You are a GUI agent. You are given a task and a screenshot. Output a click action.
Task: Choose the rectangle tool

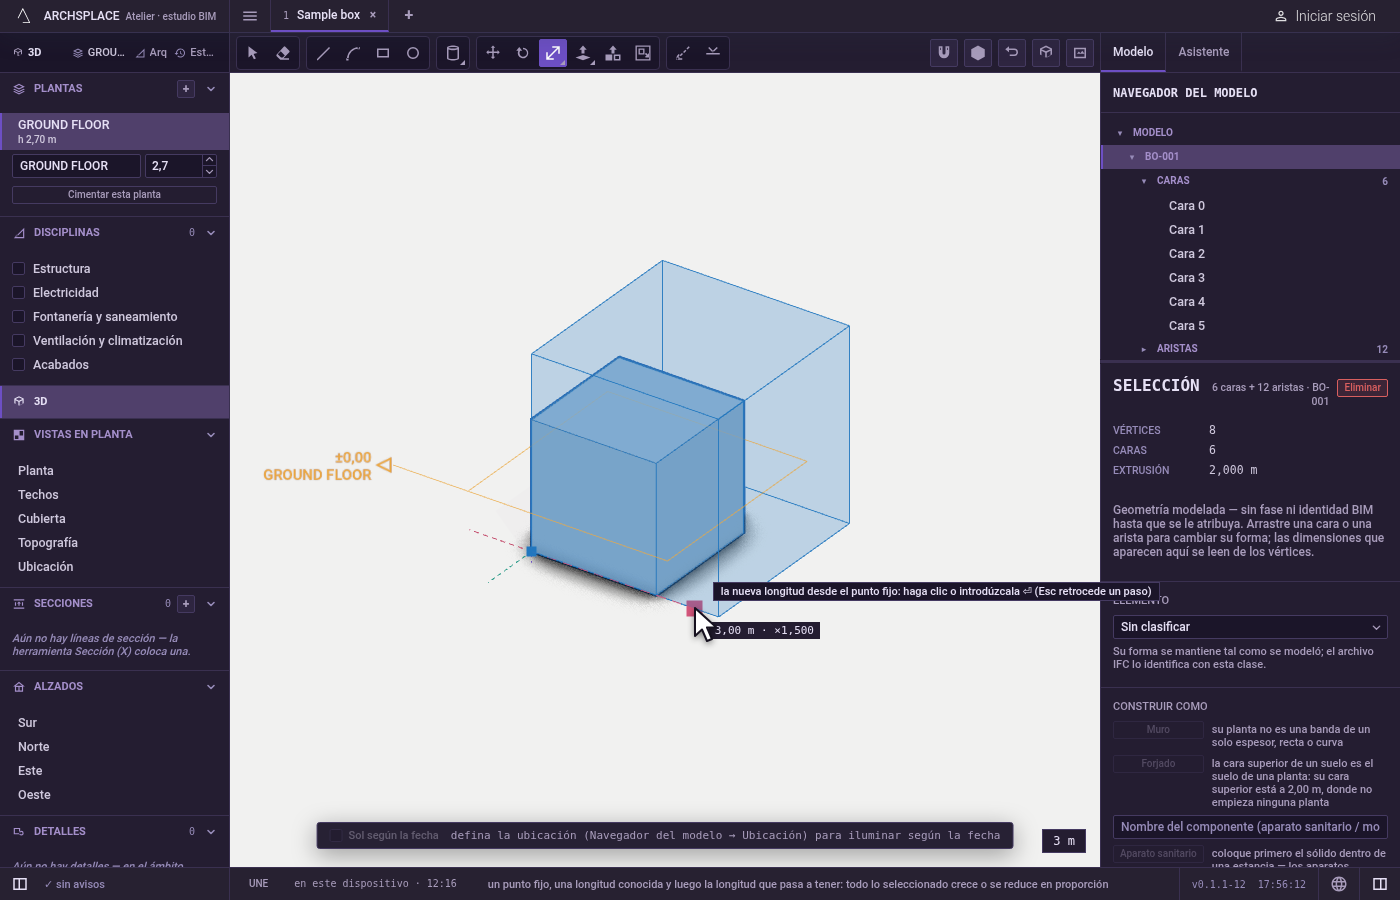click(383, 53)
